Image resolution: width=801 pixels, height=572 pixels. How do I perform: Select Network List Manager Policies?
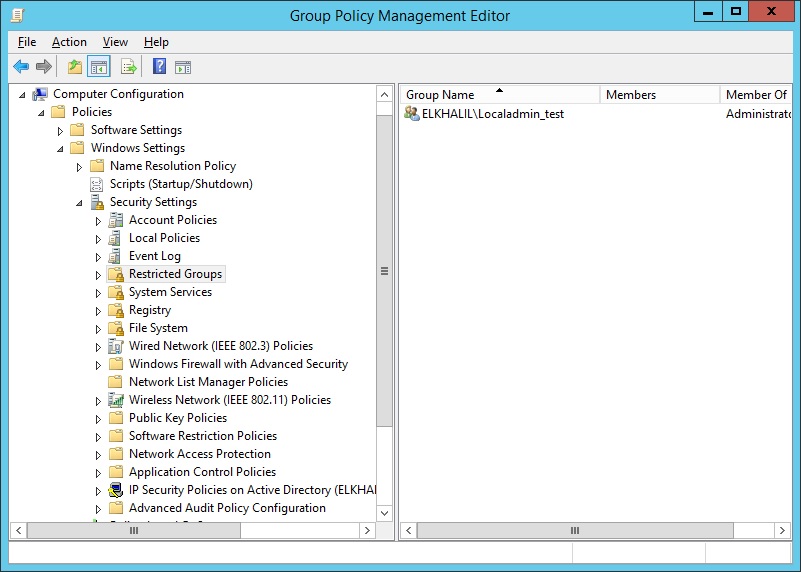pos(208,382)
